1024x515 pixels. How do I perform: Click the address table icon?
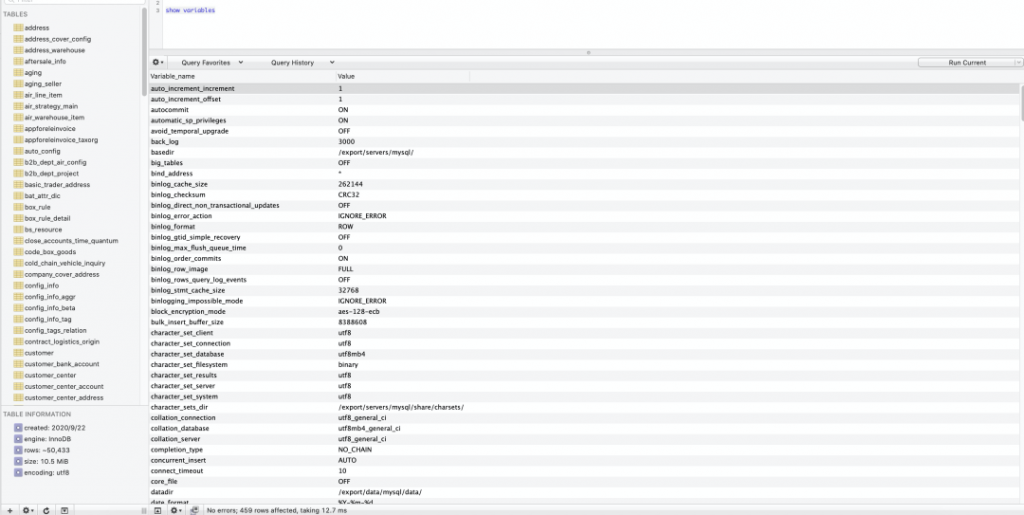(18, 28)
